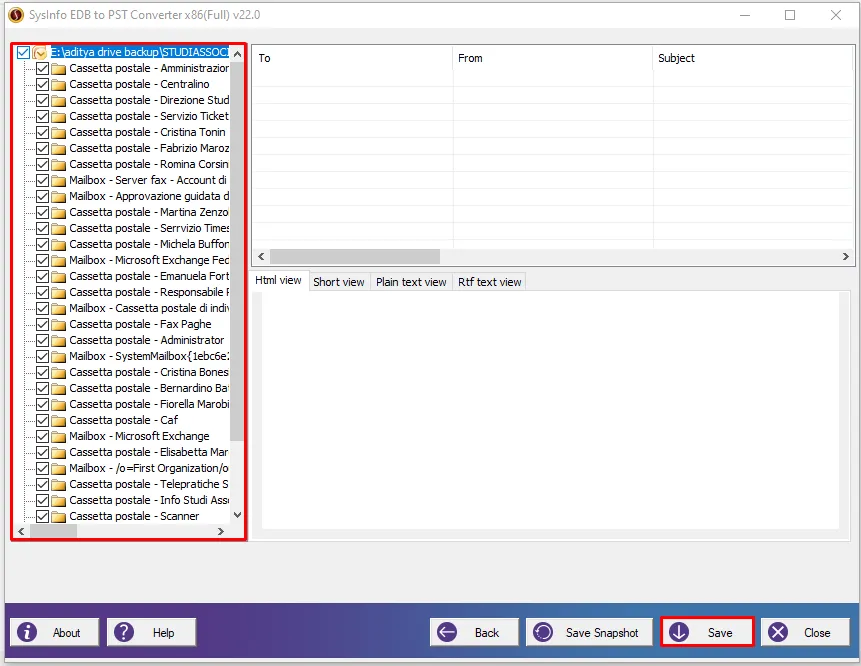Click tree panel scroll left arrow
The image size is (861, 666).
21,531
